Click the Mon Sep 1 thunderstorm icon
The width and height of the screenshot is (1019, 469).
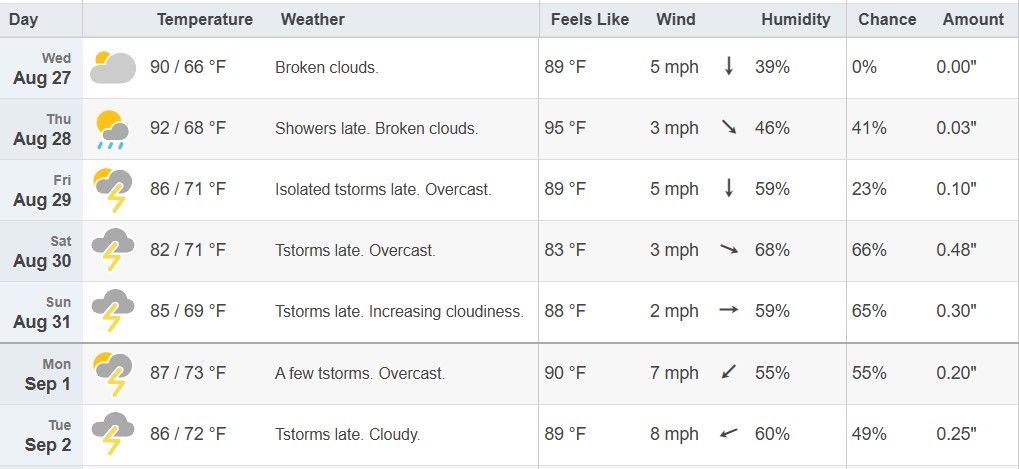coord(113,374)
